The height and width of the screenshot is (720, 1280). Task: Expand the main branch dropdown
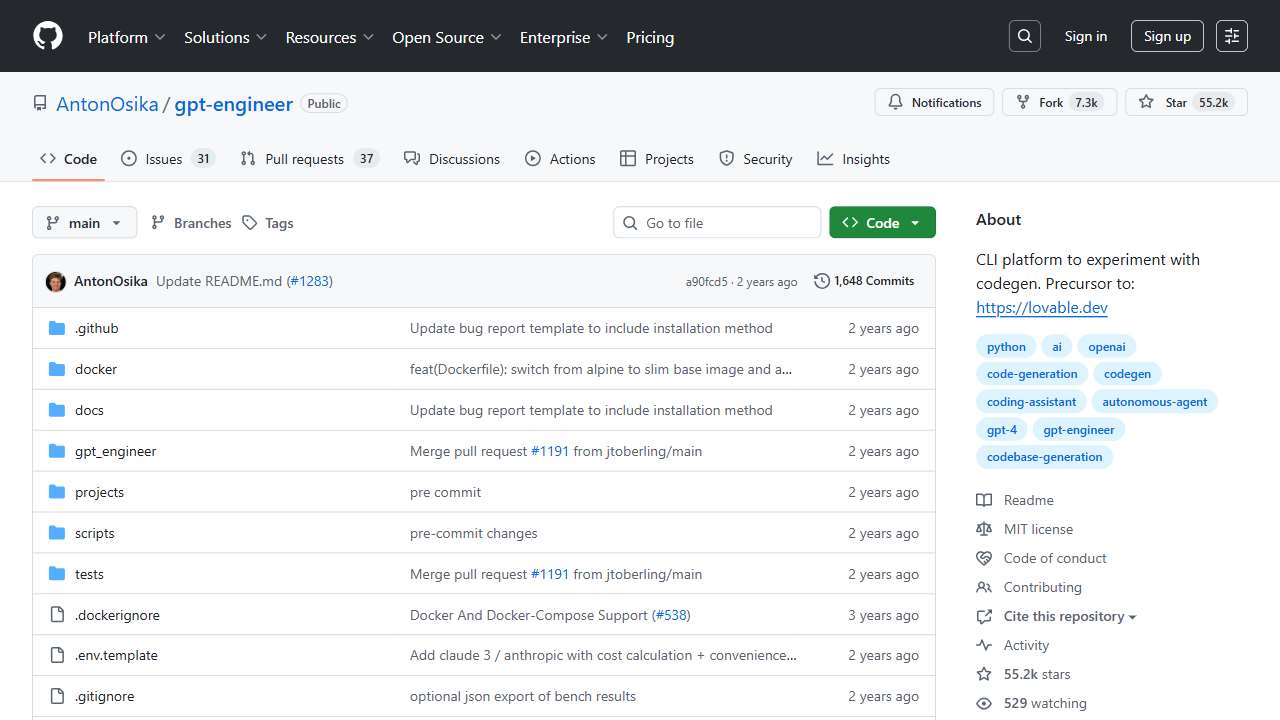click(x=84, y=223)
